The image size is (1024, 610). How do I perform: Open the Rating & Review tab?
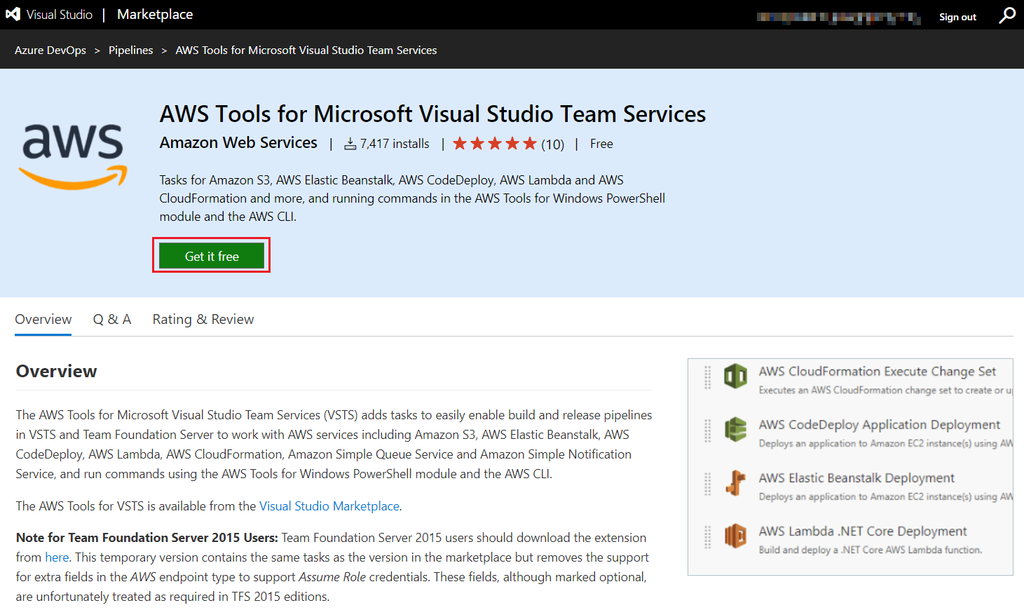(203, 319)
